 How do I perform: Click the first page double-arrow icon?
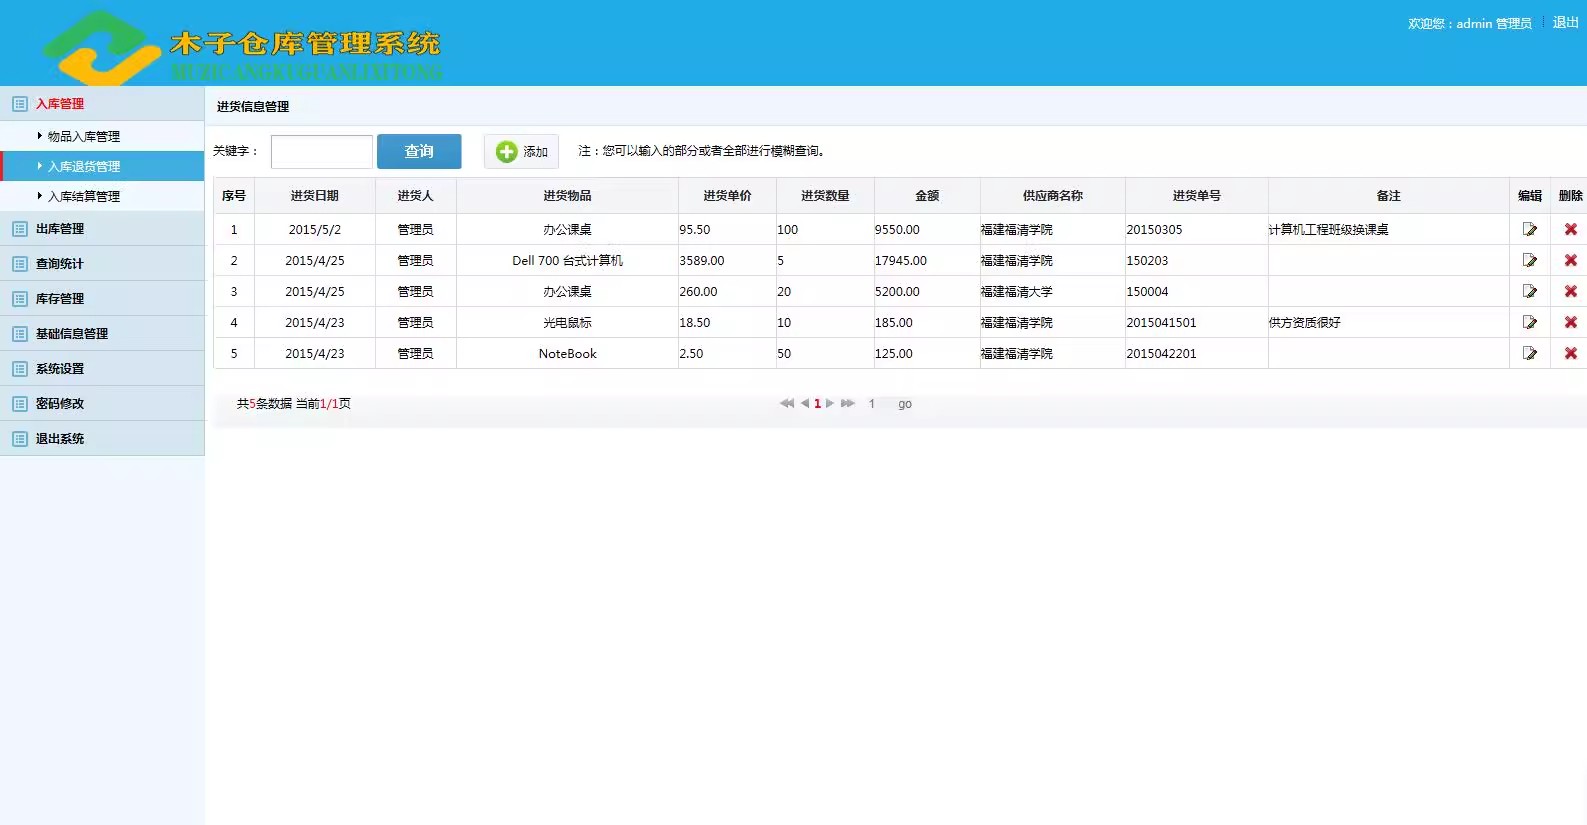point(787,403)
